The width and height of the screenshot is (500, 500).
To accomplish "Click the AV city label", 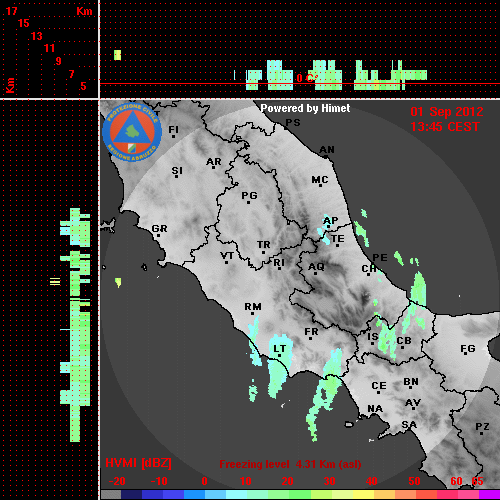I will [x=413, y=403].
